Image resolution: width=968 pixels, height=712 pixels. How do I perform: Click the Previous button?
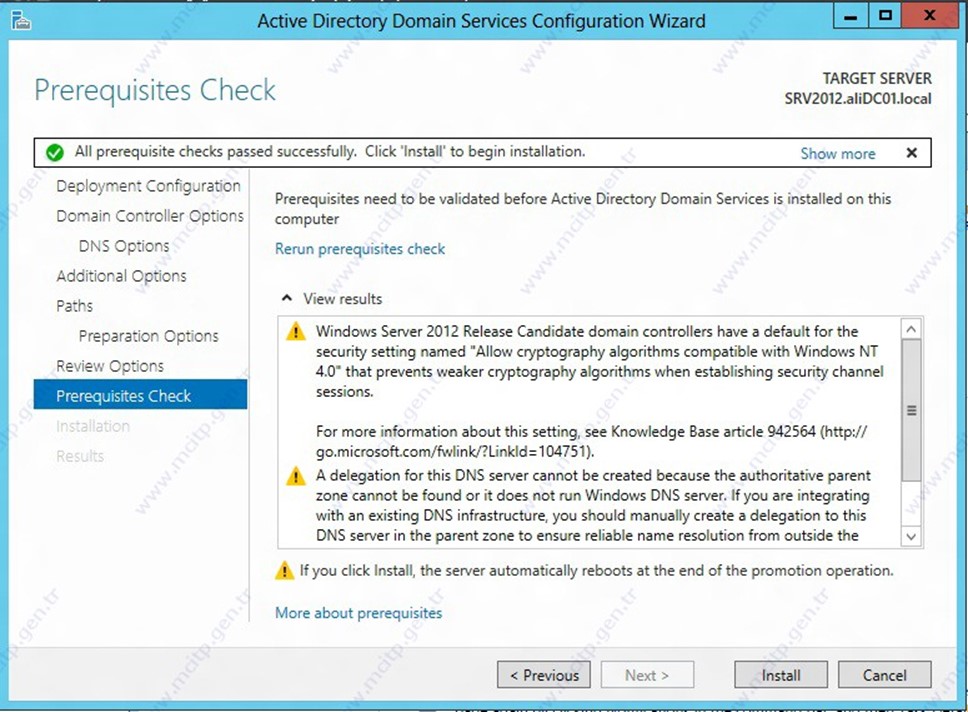pyautogui.click(x=544, y=675)
